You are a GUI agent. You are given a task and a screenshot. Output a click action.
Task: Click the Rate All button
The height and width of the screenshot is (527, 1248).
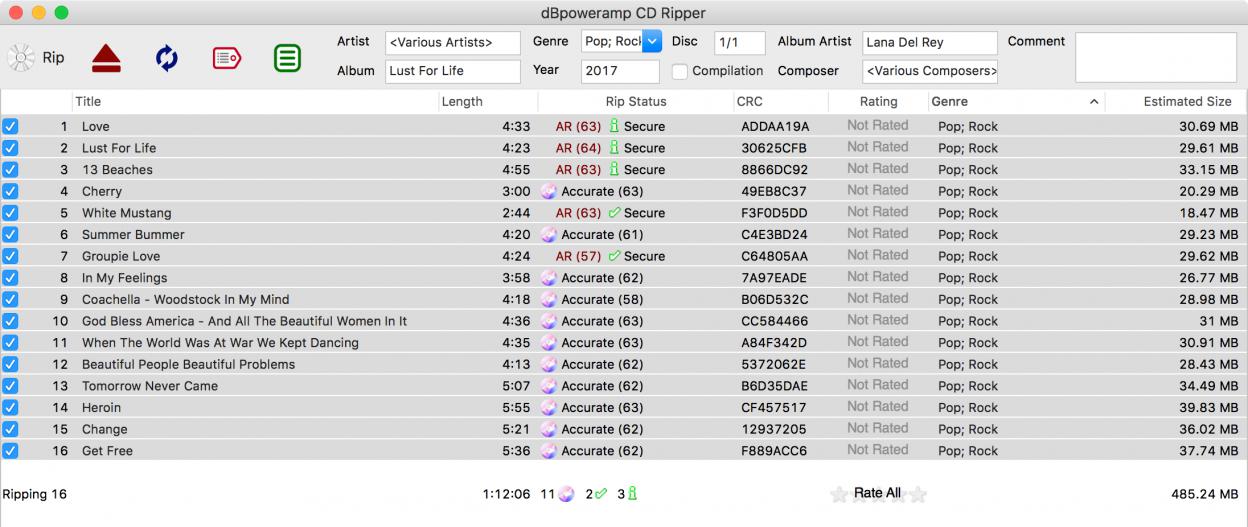click(877, 493)
